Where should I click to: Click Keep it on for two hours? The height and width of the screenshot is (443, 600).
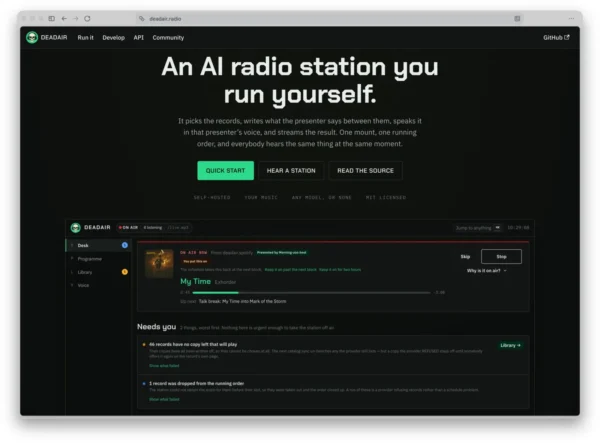pyautogui.click(x=340, y=270)
